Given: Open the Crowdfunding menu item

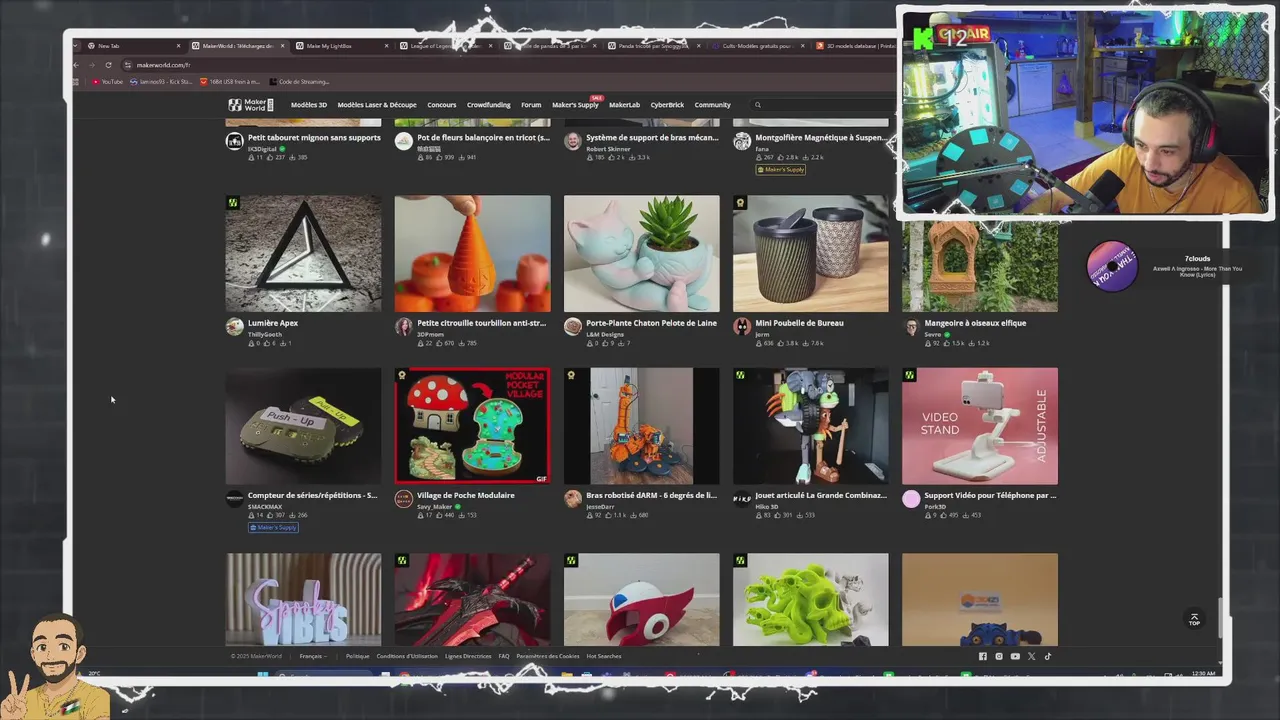Looking at the screenshot, I should (489, 105).
